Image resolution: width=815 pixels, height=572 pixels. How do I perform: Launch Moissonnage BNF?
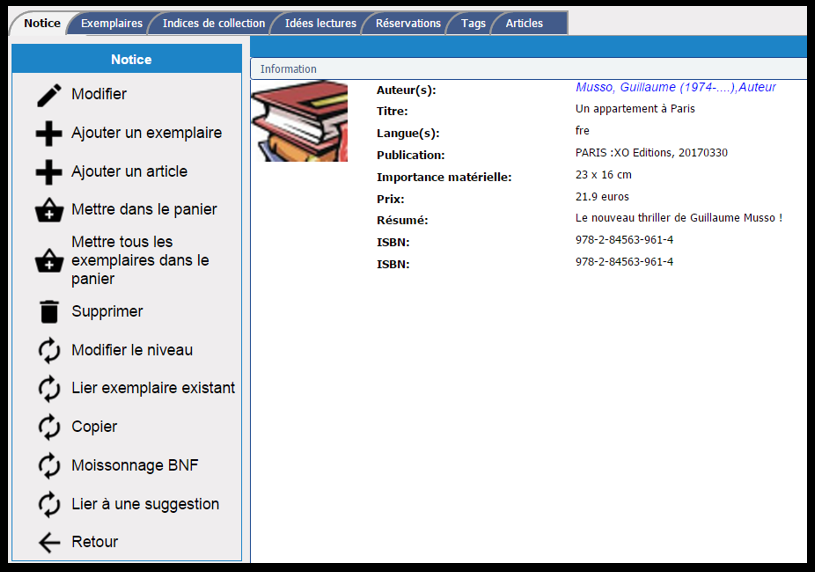135,465
